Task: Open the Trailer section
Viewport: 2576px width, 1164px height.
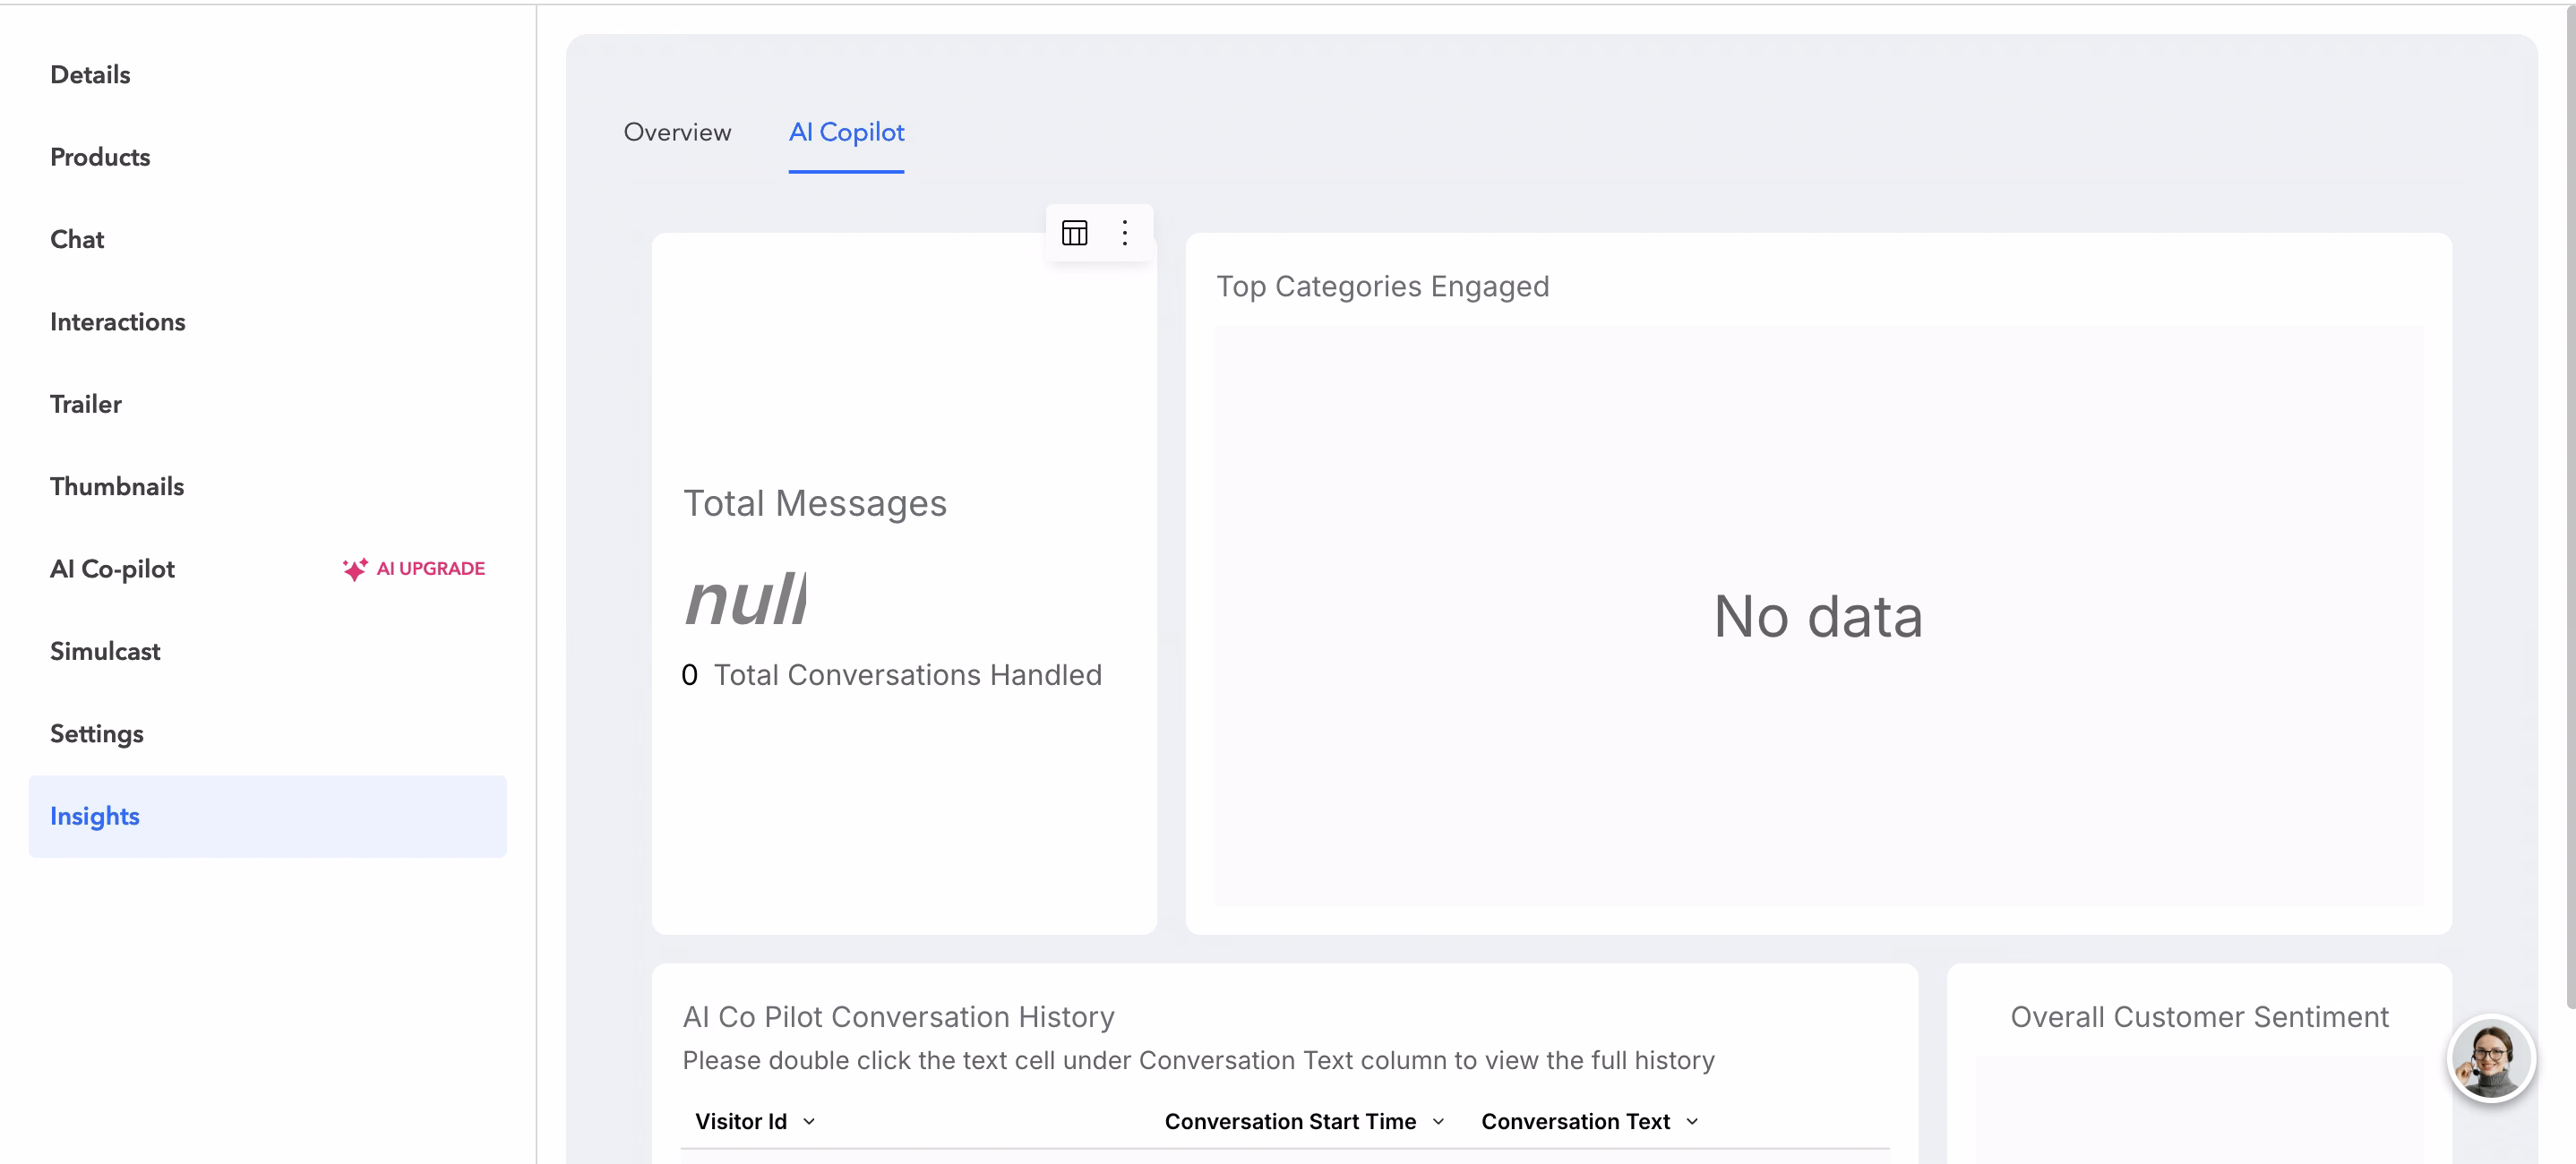Action: [86, 404]
